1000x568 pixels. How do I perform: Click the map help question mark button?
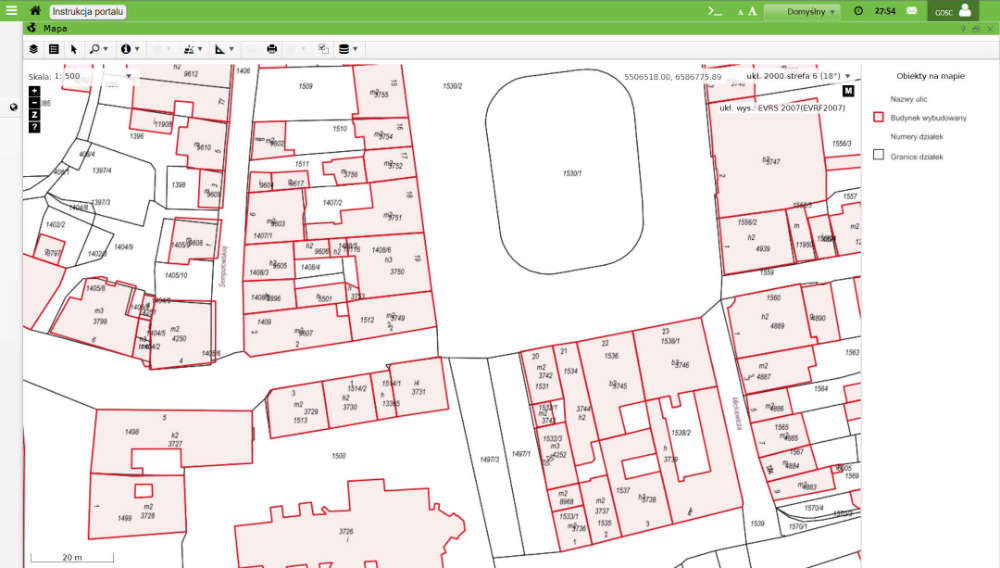click(35, 127)
